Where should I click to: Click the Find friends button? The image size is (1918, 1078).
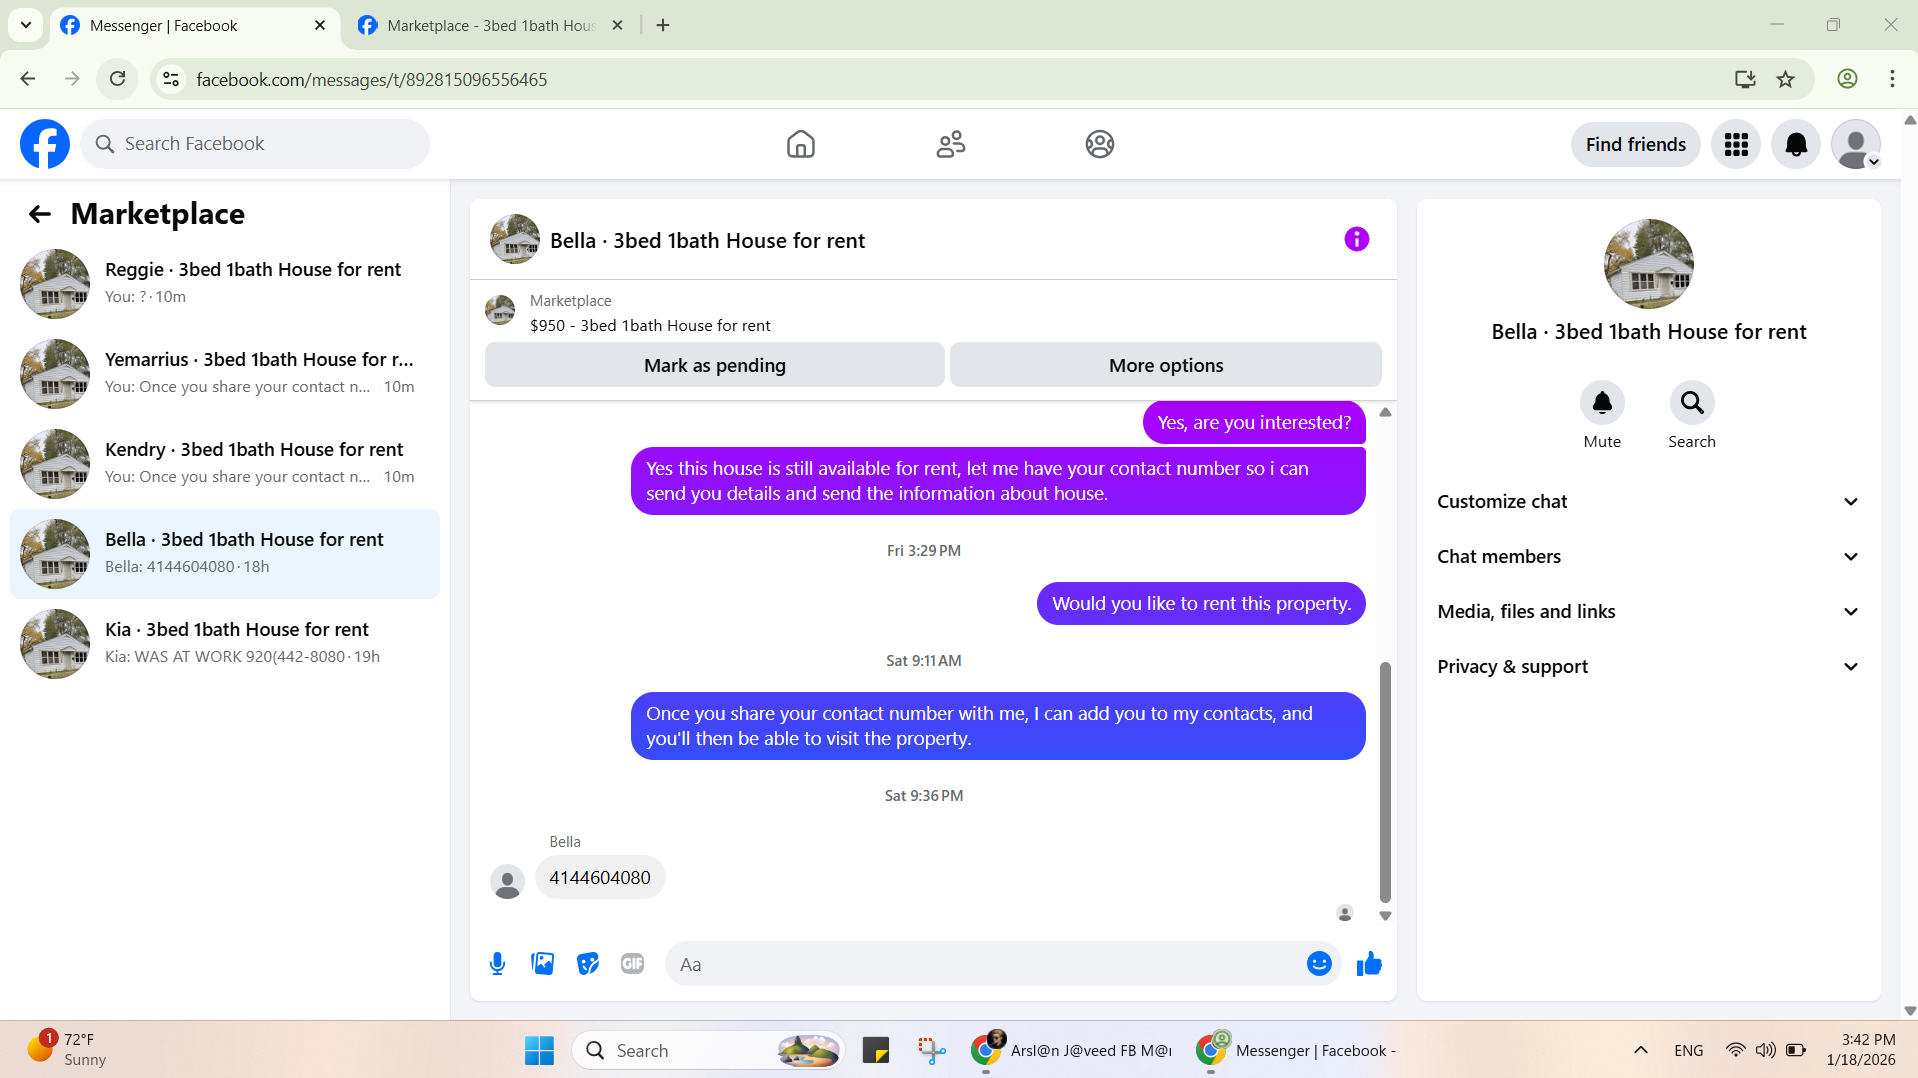click(1635, 144)
